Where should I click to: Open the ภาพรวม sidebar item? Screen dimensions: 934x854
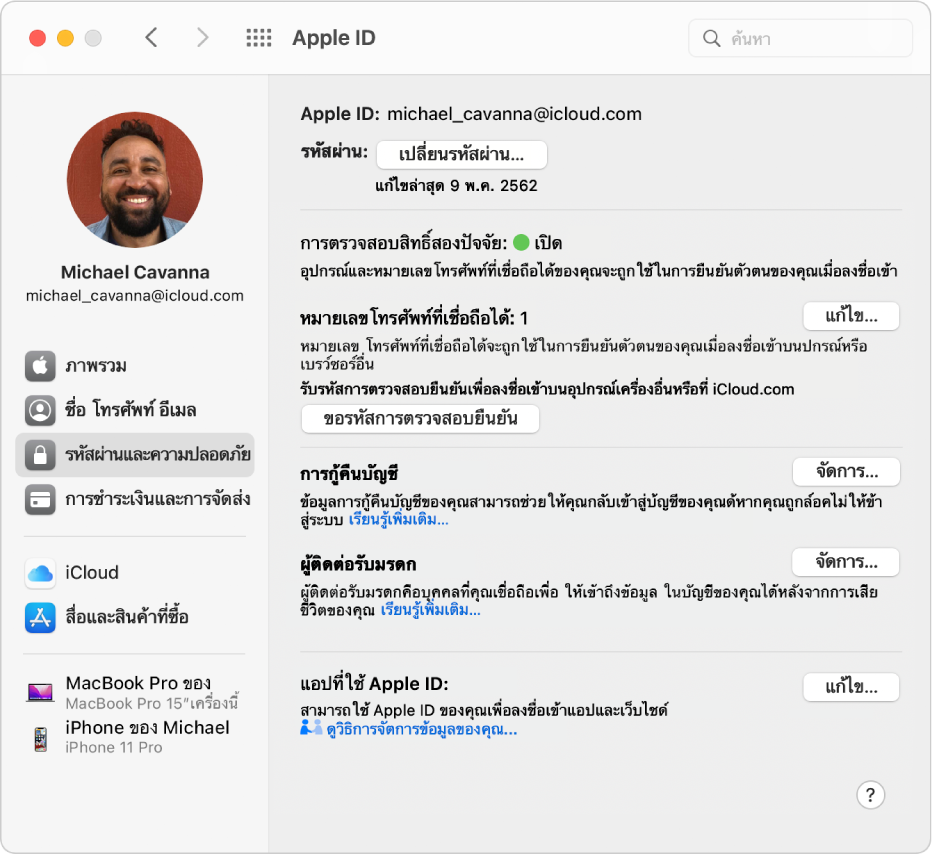click(x=135, y=366)
